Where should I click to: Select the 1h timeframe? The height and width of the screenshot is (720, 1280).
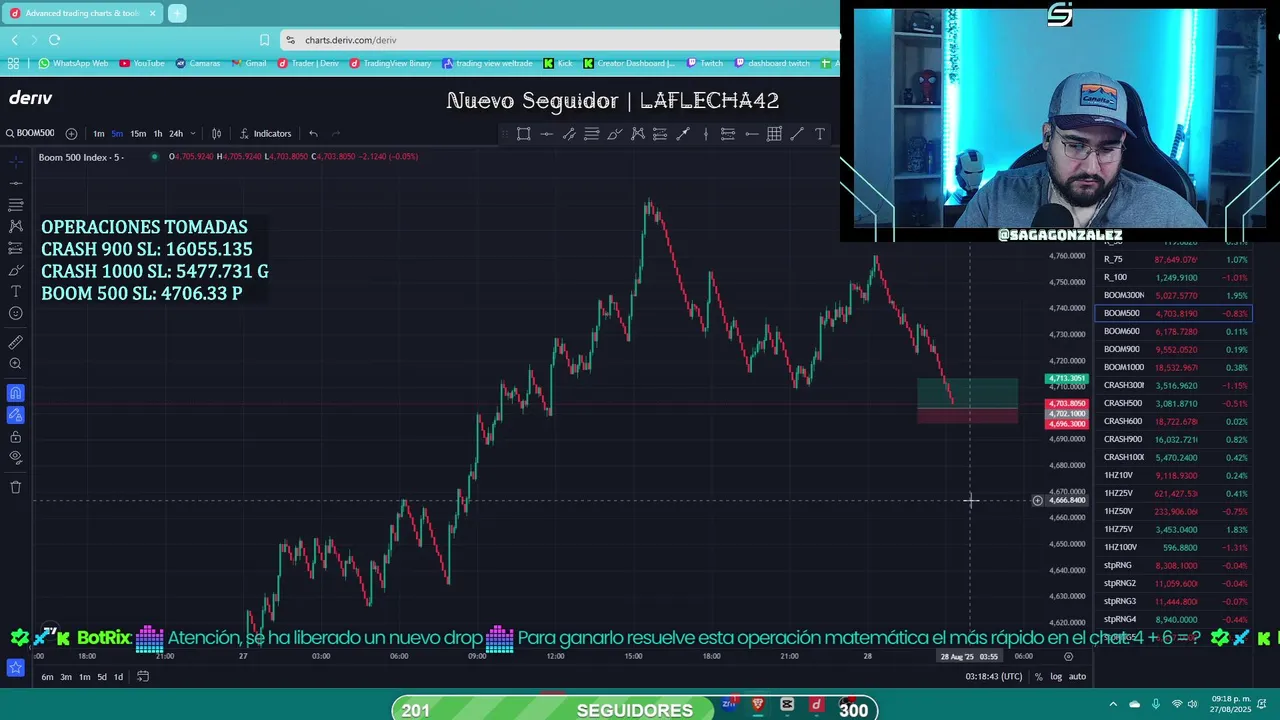[x=158, y=134]
